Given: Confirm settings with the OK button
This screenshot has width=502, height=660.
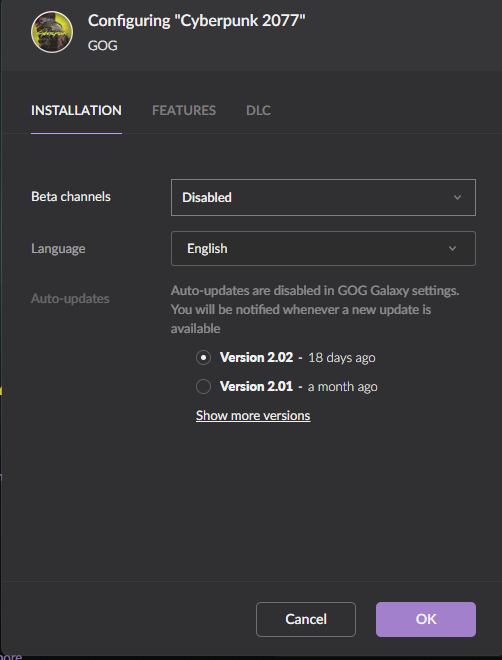Looking at the screenshot, I should tap(426, 619).
